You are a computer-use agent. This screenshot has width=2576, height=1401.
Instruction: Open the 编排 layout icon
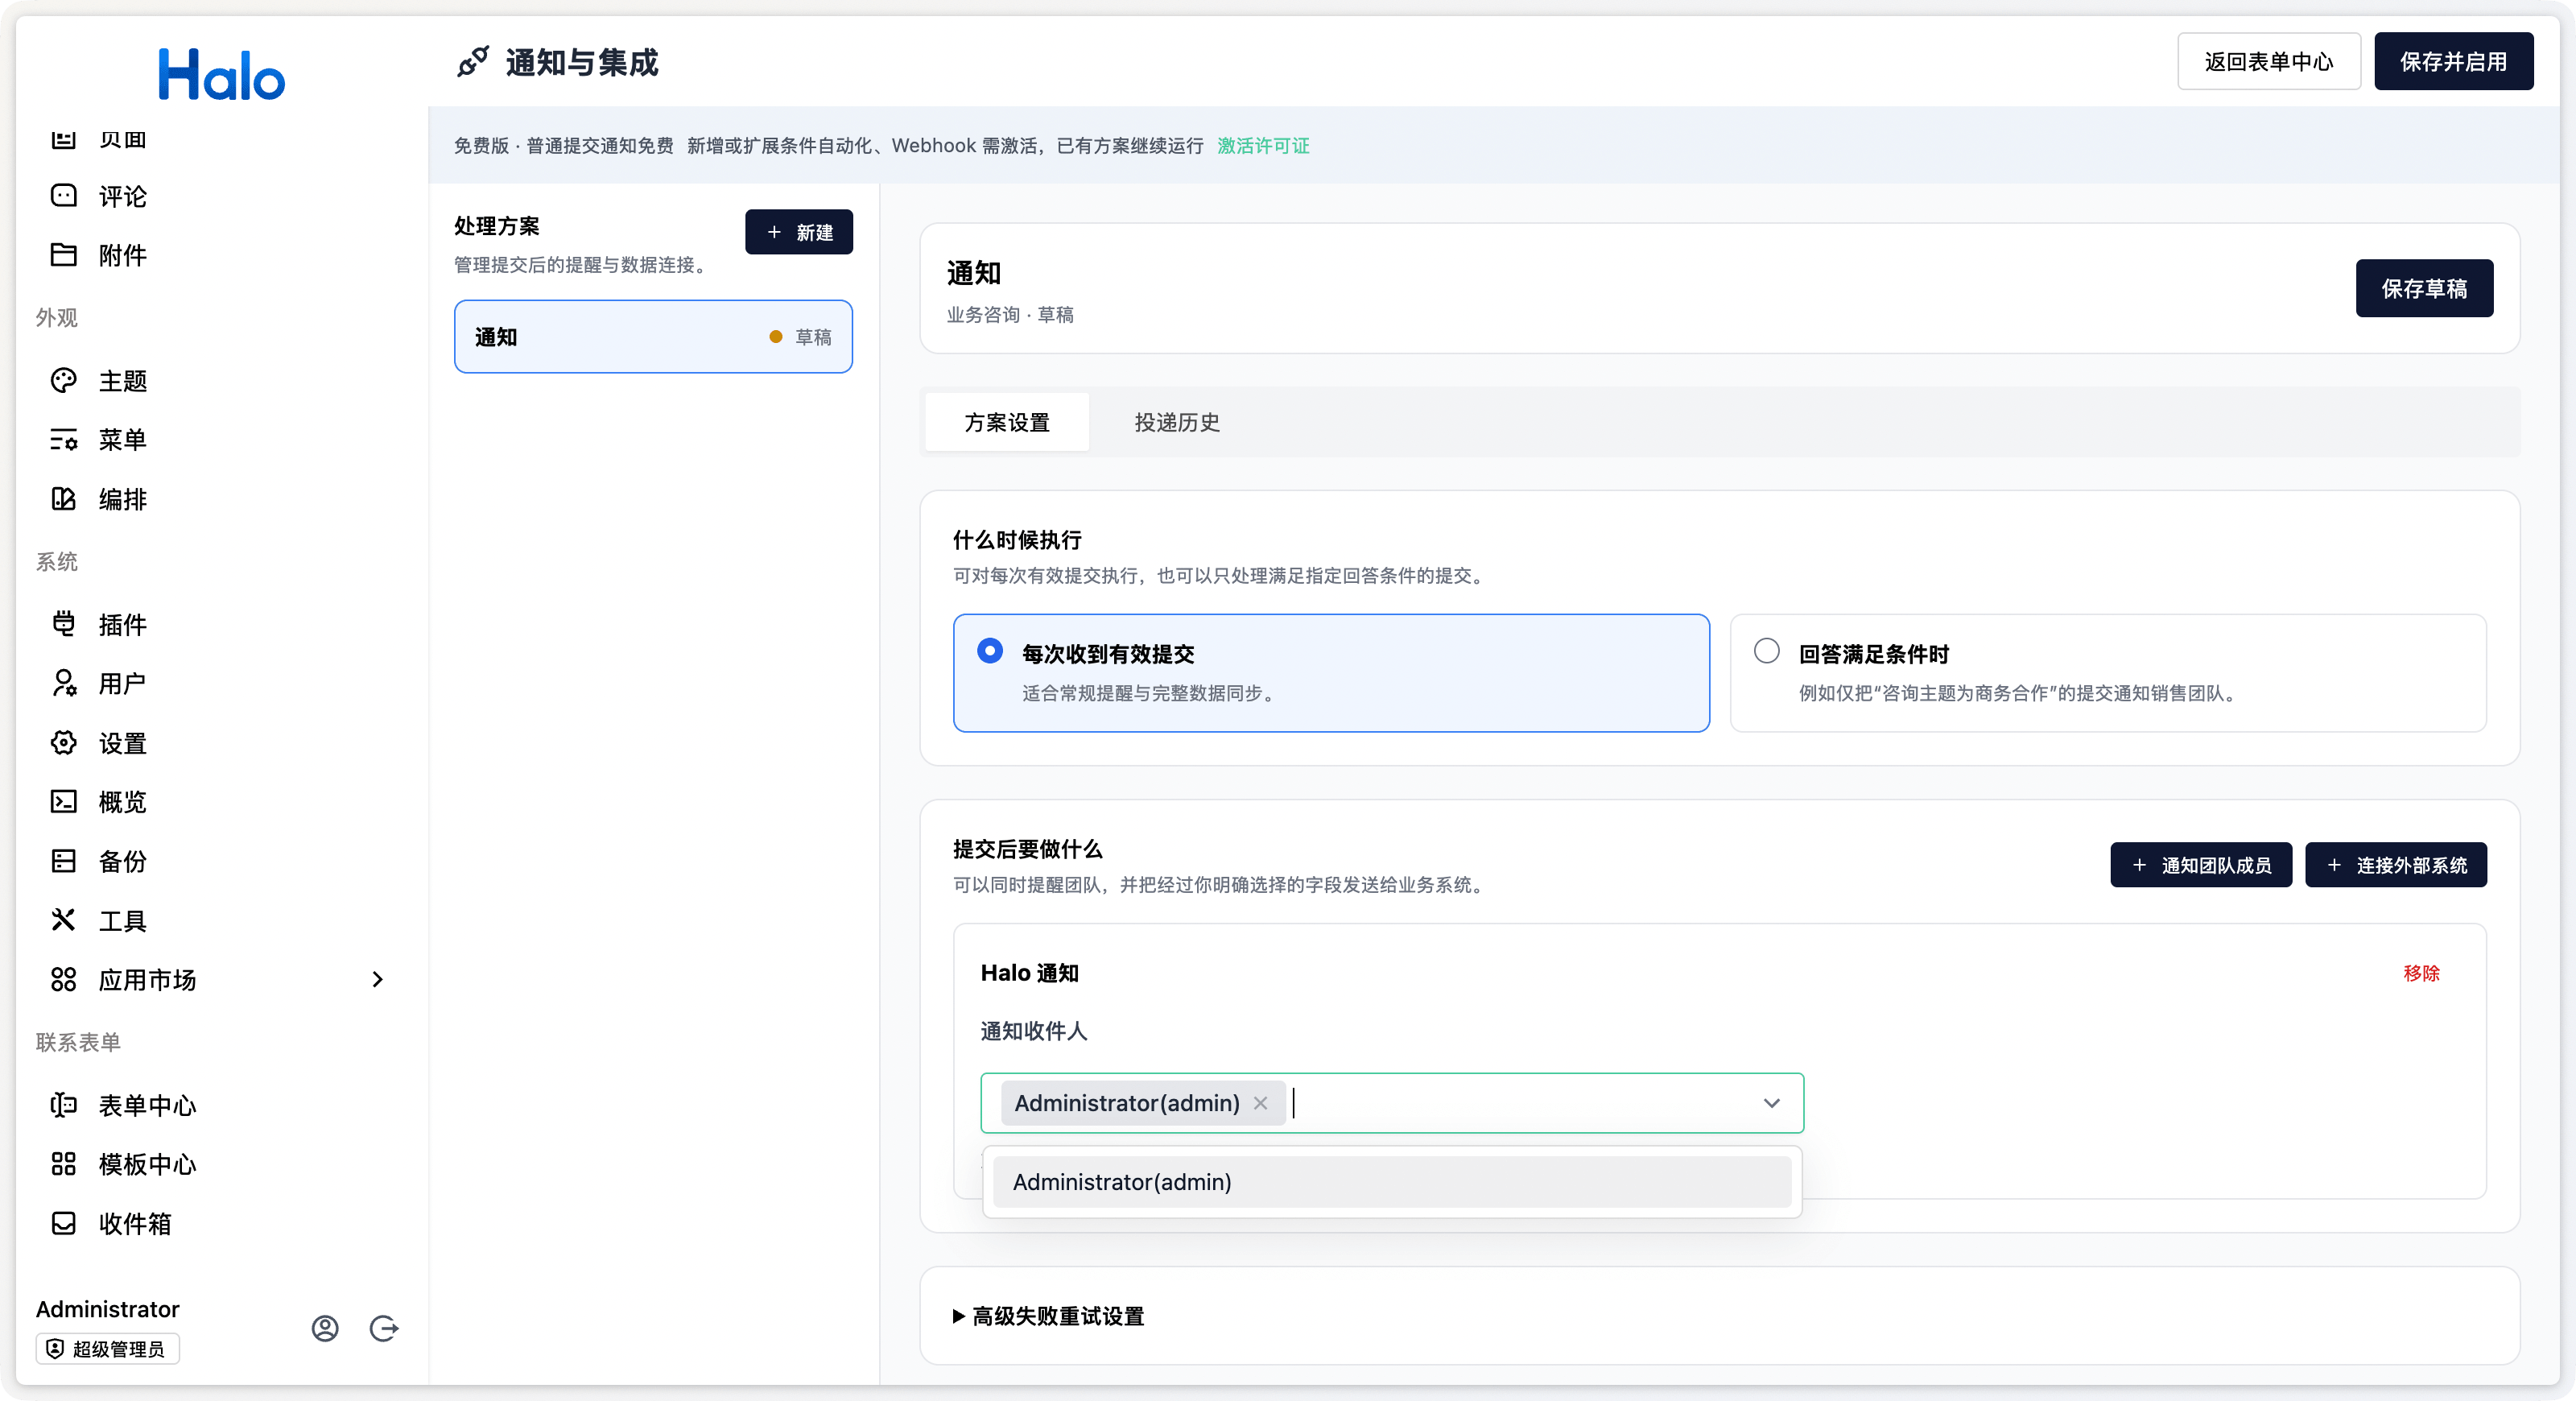(x=63, y=499)
